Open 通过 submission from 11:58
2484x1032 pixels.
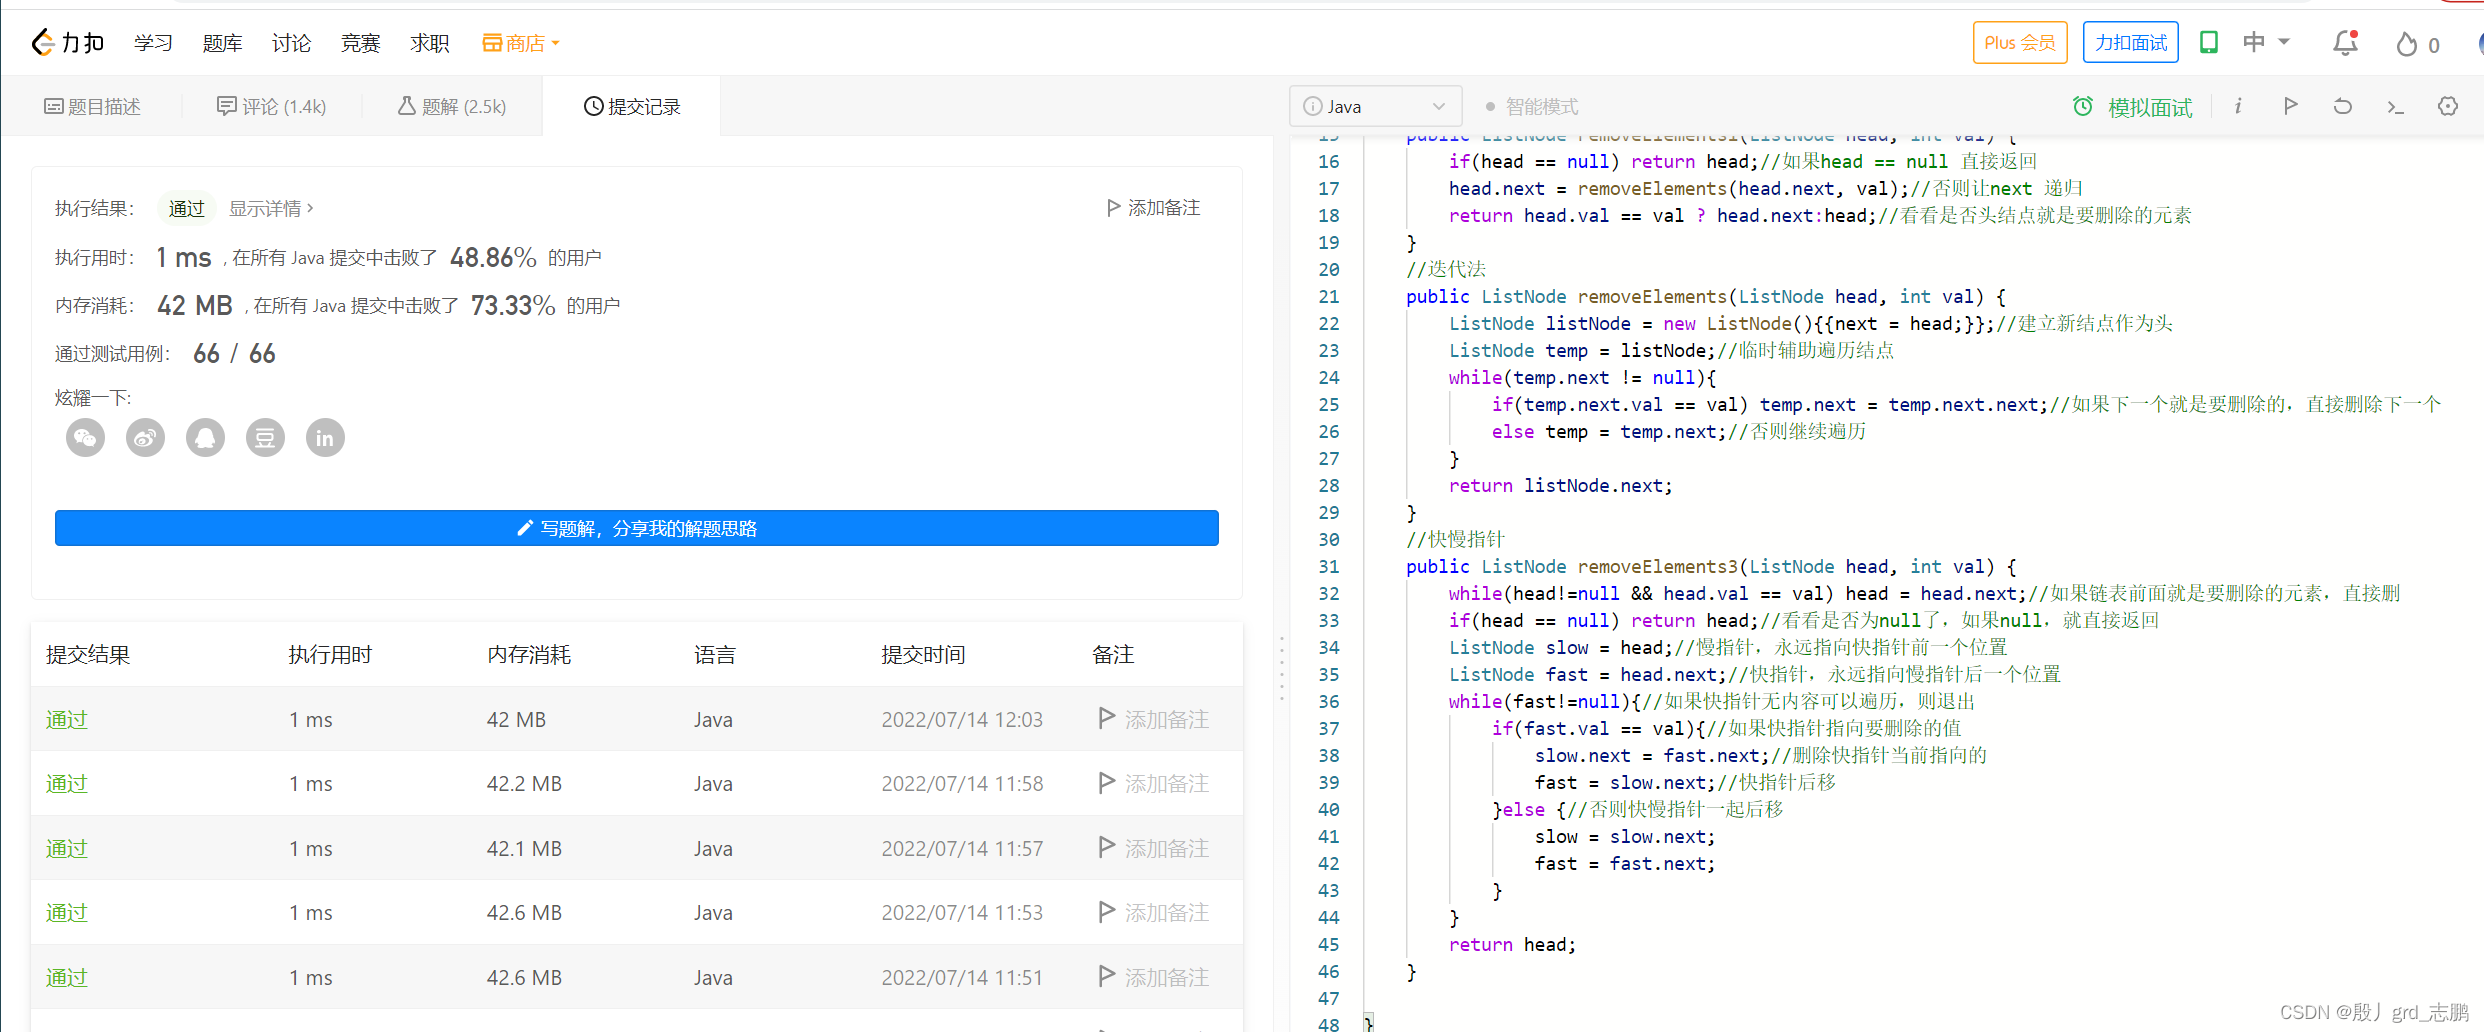tap(67, 783)
